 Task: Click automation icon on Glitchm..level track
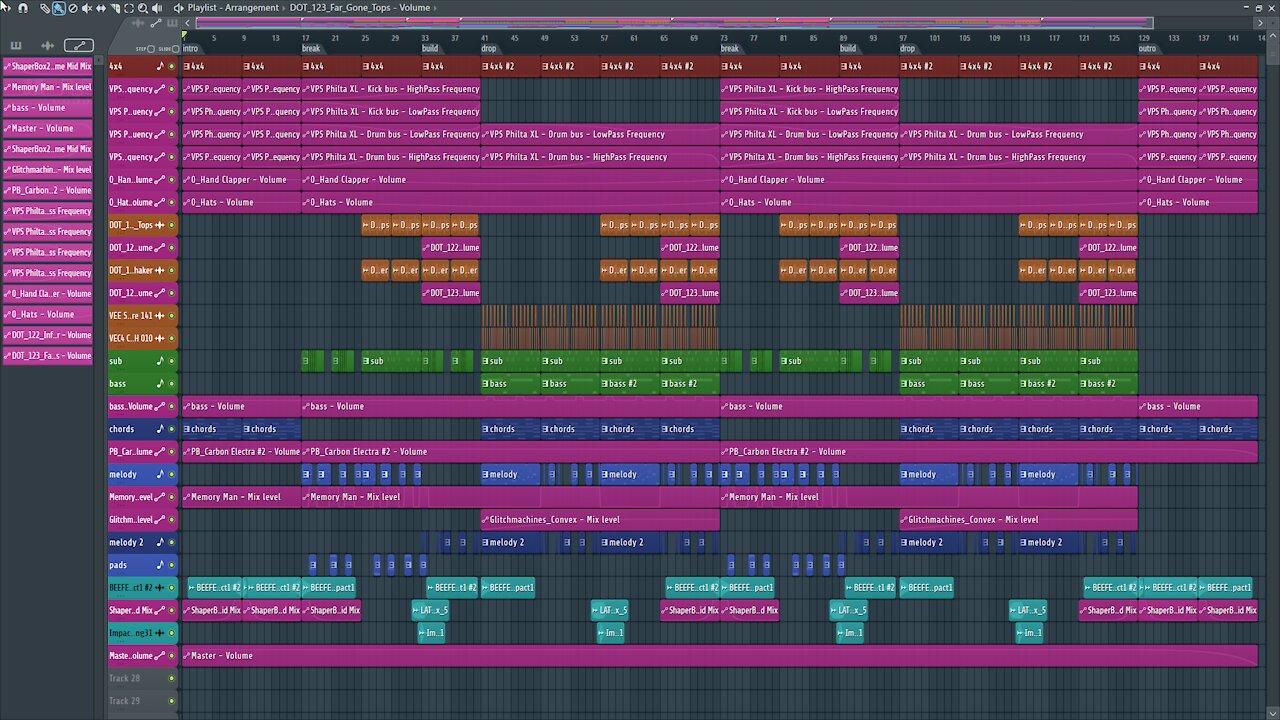coord(160,520)
